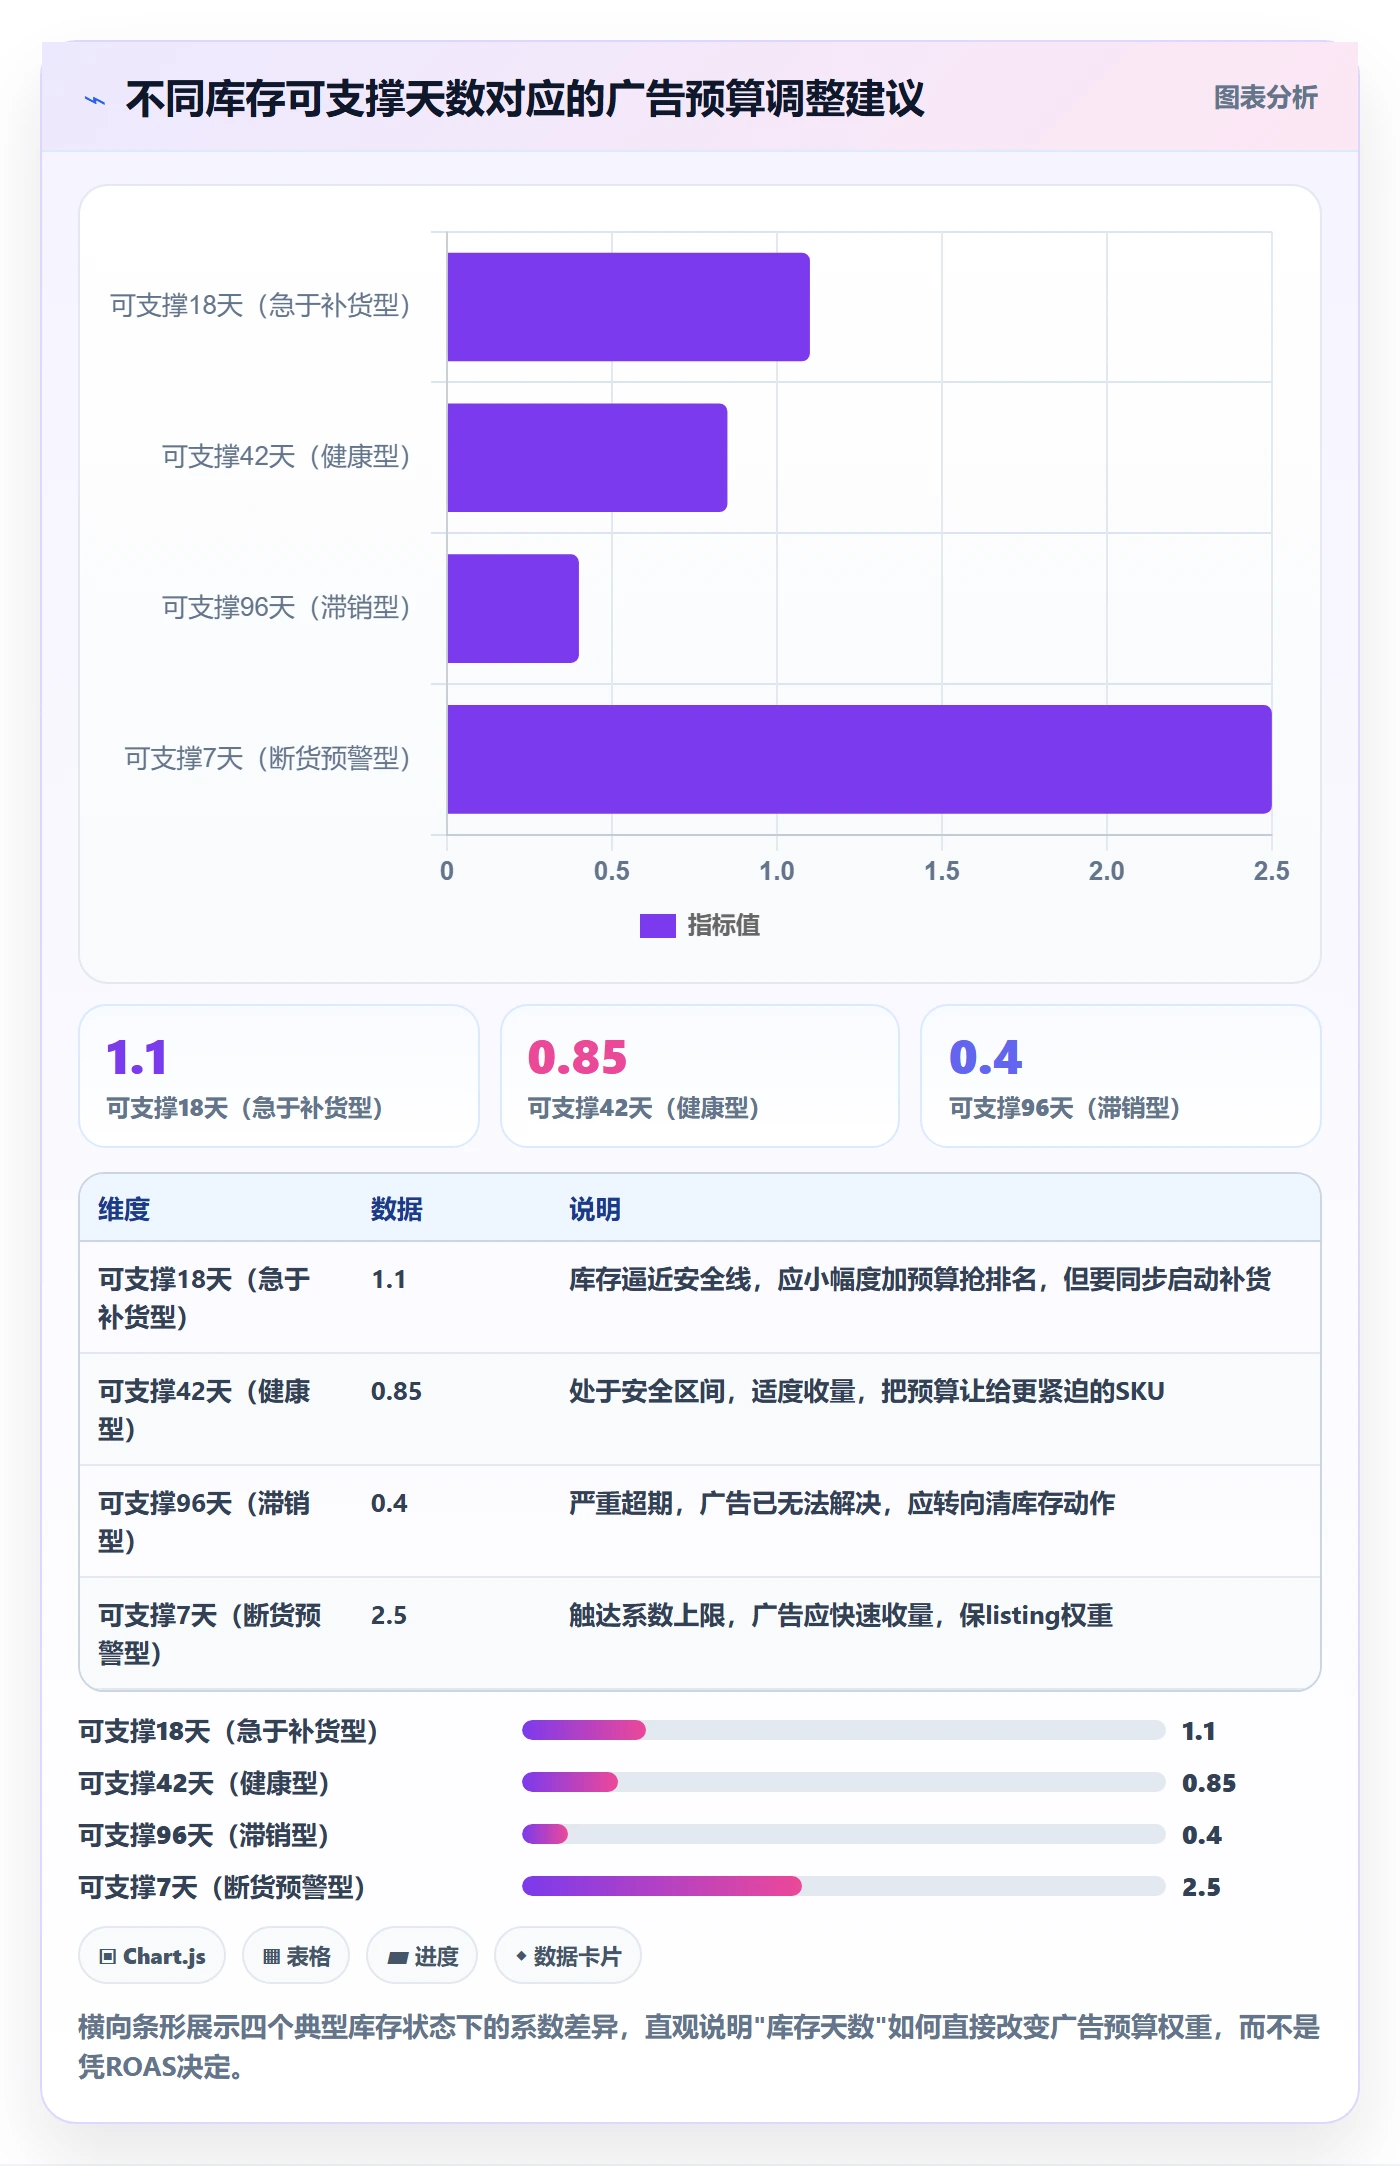Click the 数据 column header
This screenshot has width=1400, height=2166.
tap(396, 1209)
